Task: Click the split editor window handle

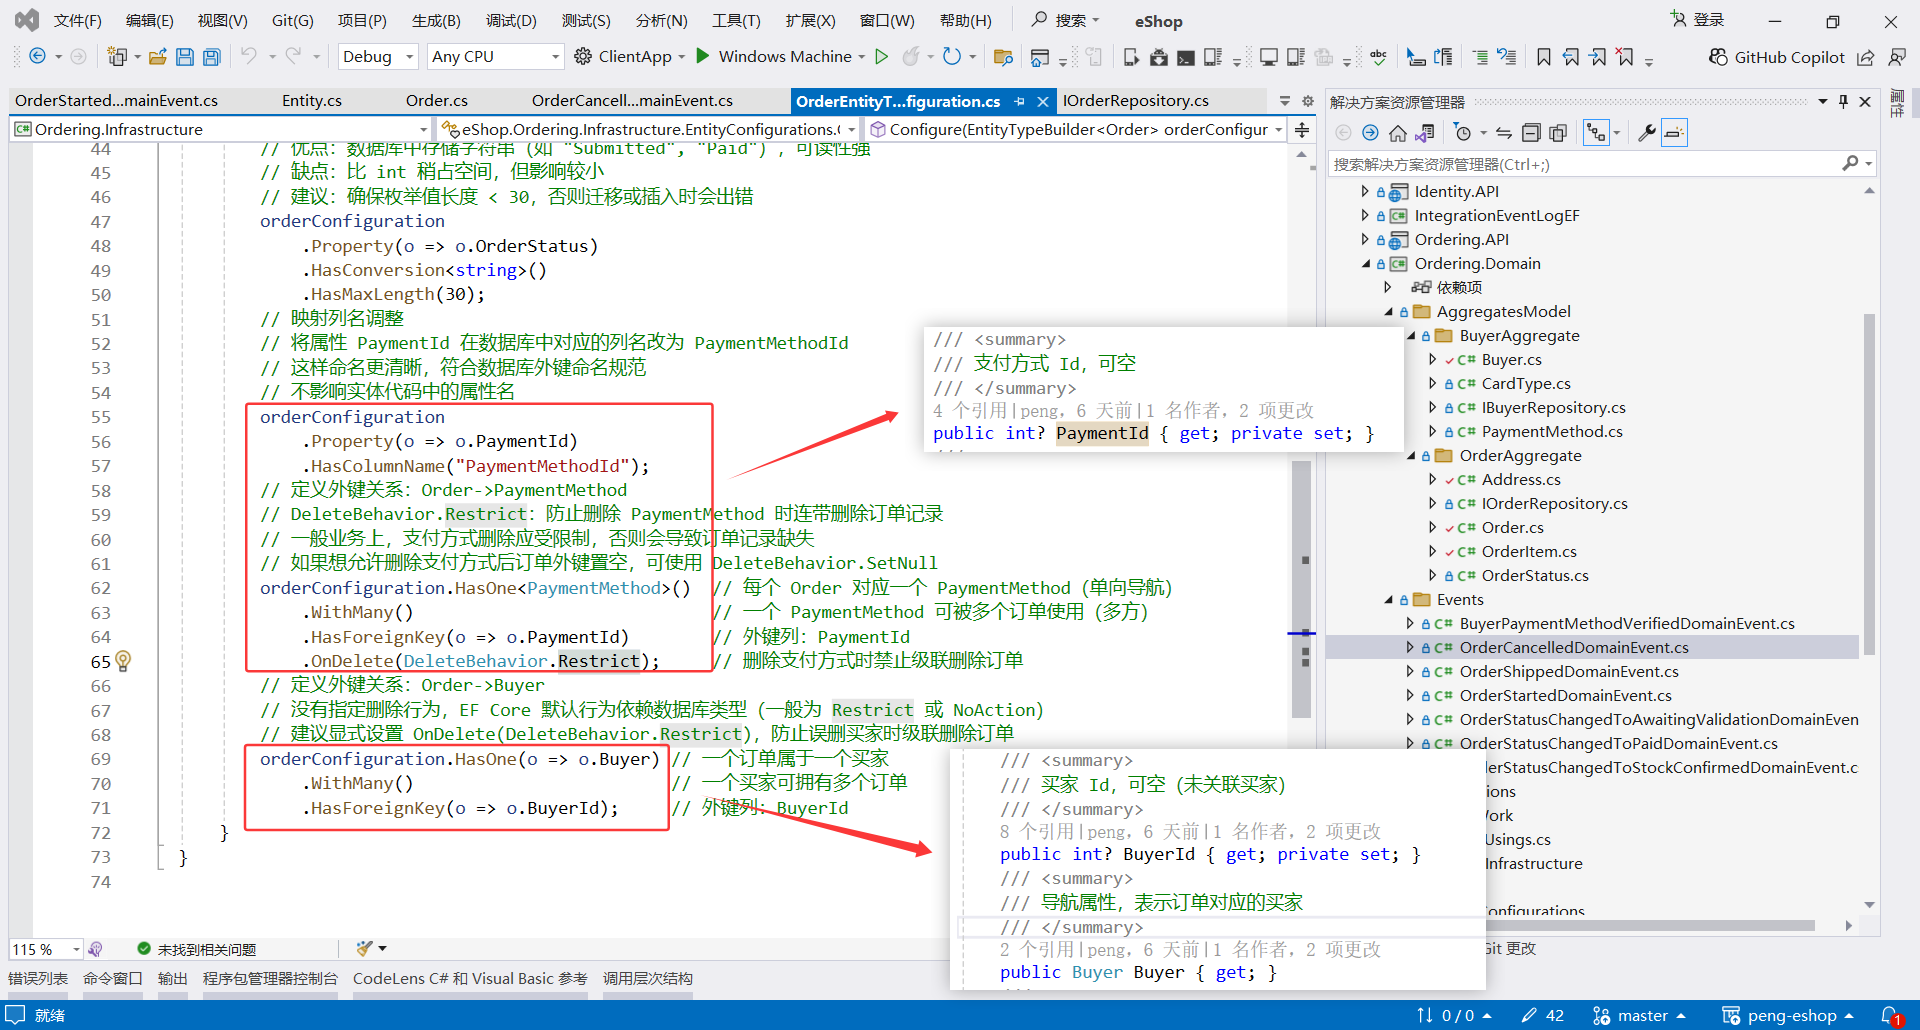Action: [1302, 130]
